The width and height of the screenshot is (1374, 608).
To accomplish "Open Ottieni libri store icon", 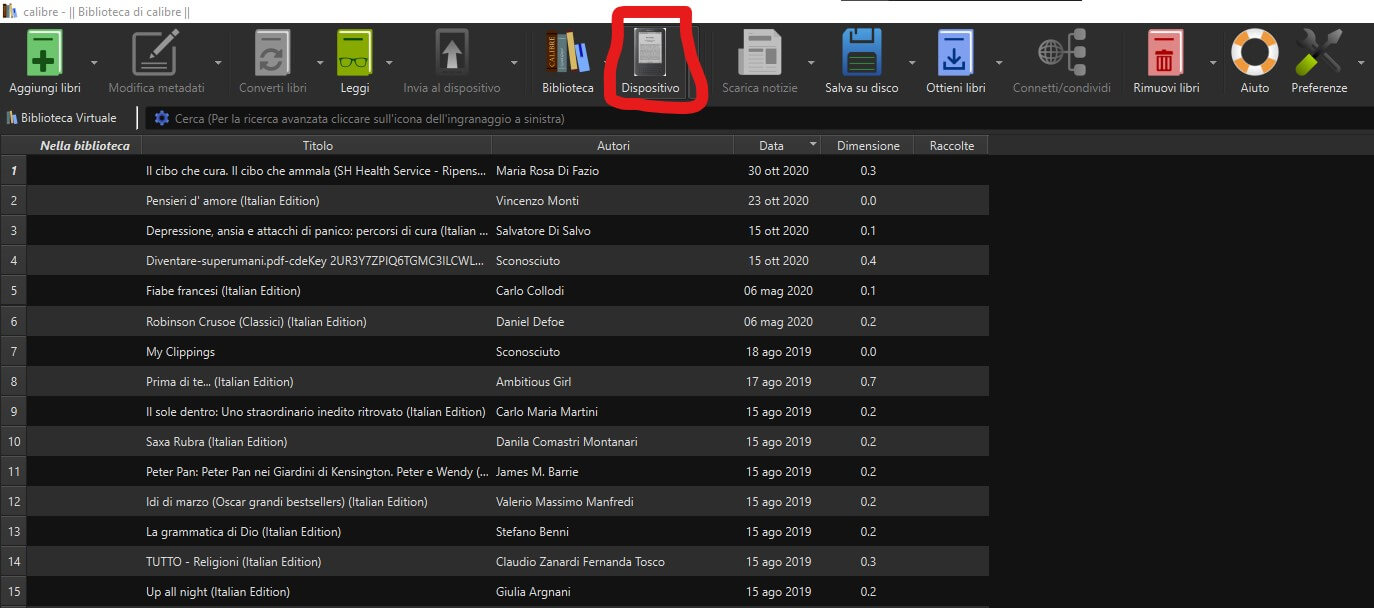I will click(x=955, y=53).
